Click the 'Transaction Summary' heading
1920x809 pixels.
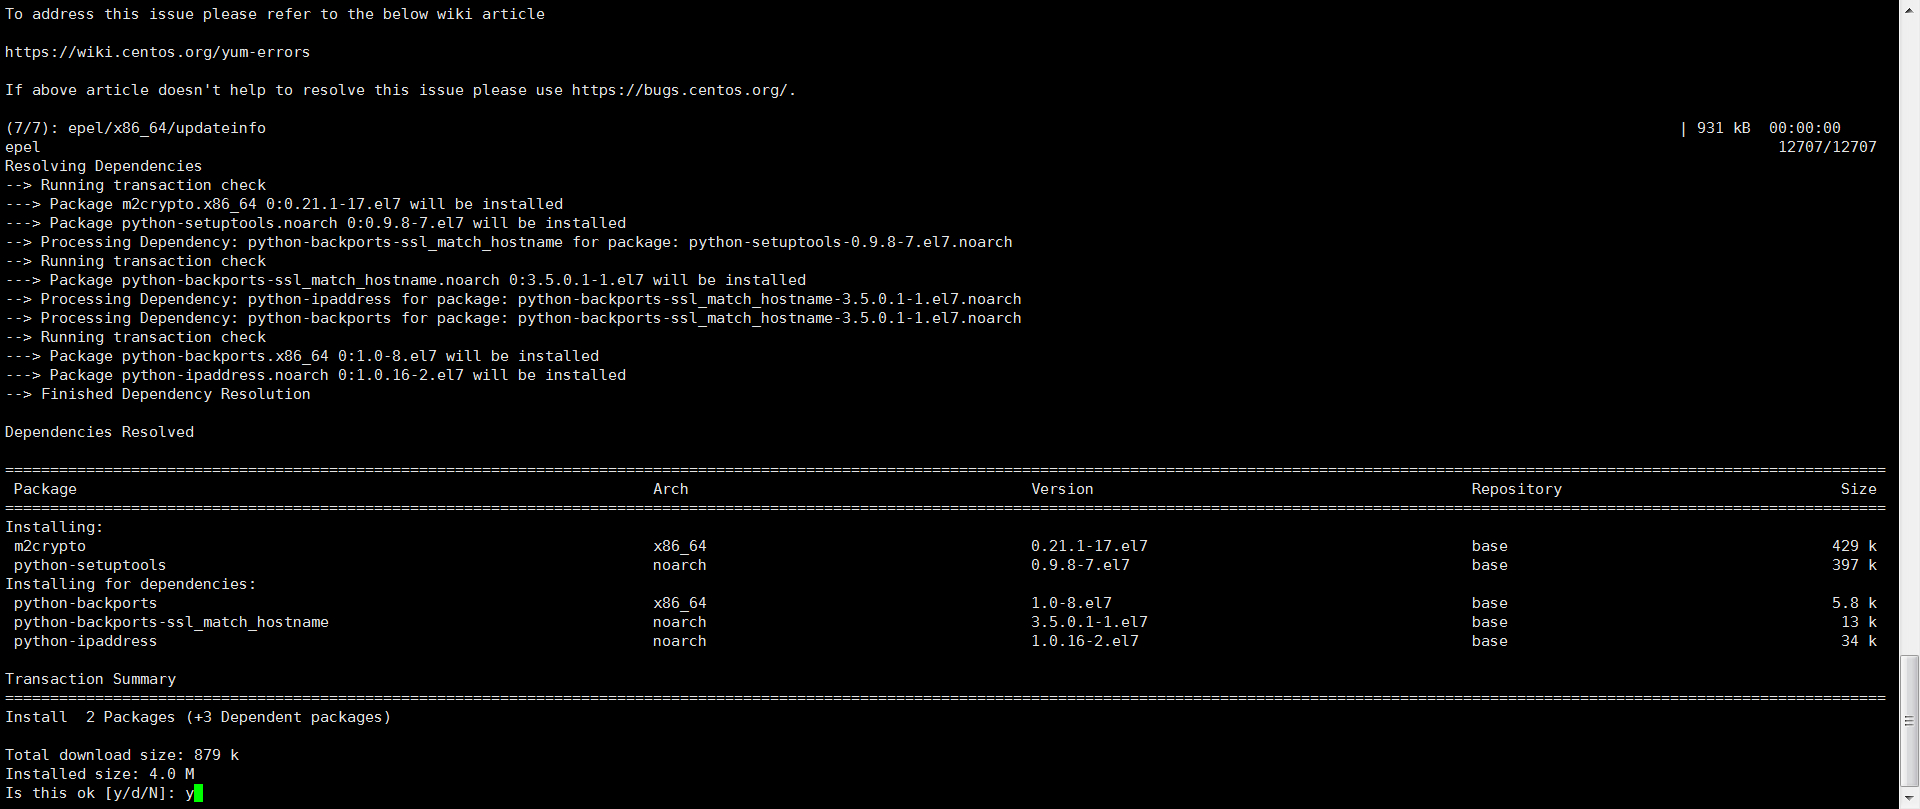(90, 679)
